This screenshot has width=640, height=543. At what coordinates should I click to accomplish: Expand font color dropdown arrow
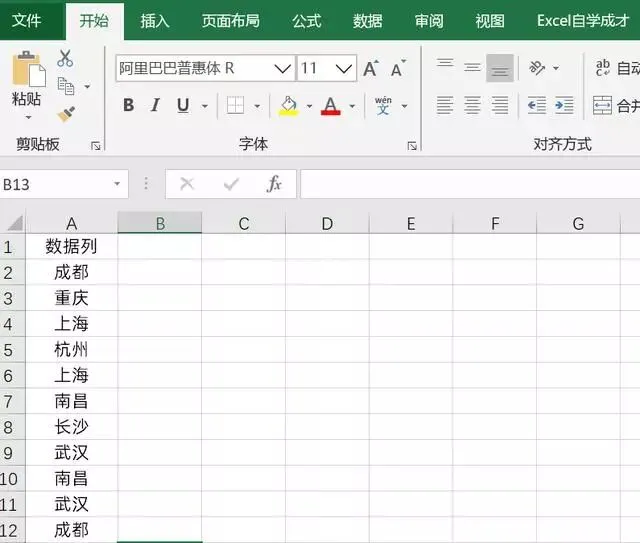[x=352, y=106]
